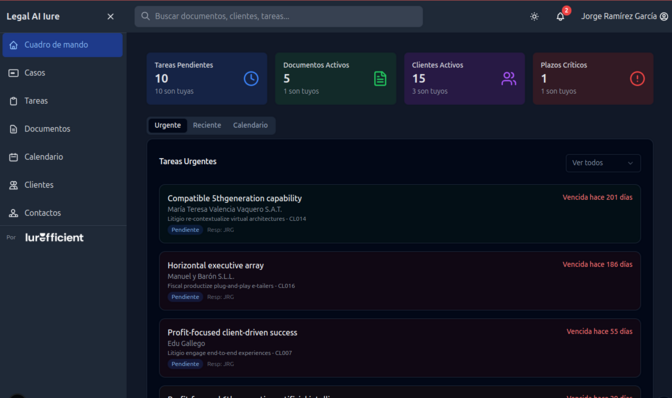
Task: Expand the Ver todos dropdown
Action: point(603,163)
